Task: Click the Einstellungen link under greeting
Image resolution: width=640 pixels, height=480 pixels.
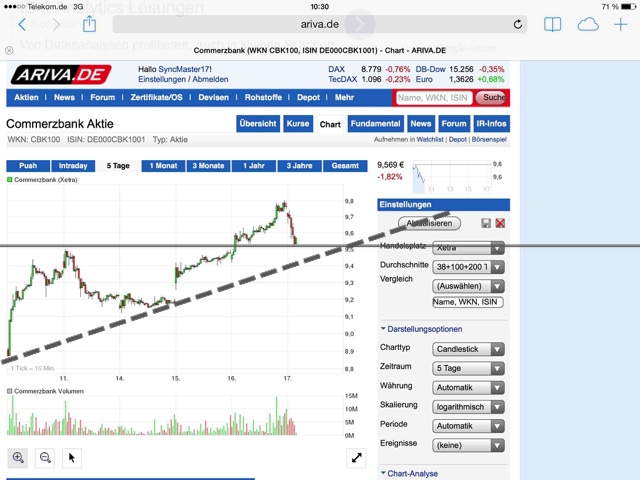Action: click(x=162, y=80)
